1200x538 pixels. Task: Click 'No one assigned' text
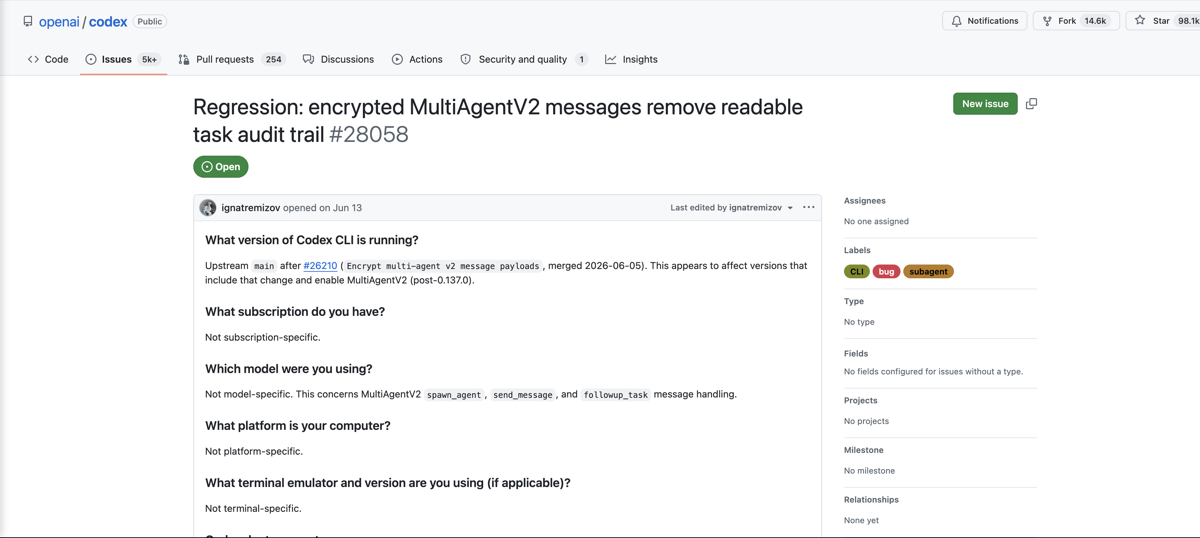(x=876, y=221)
